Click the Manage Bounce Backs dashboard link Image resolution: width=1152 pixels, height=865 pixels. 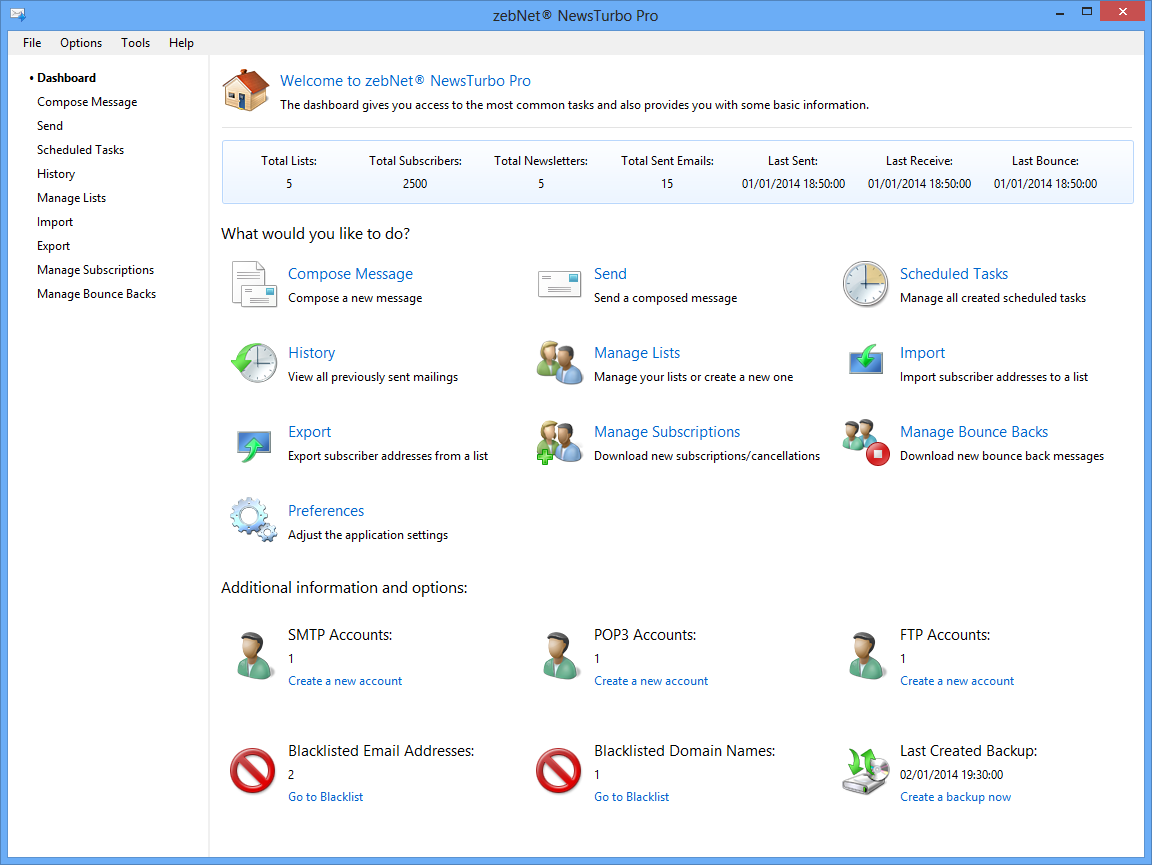click(x=973, y=432)
